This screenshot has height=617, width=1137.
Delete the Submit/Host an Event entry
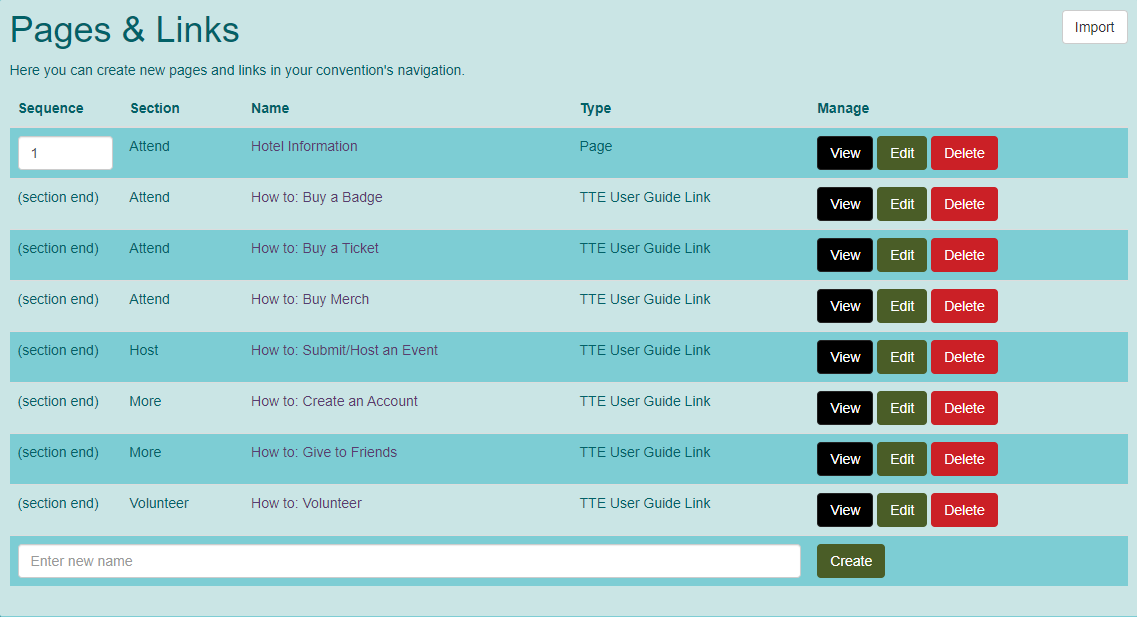tap(964, 357)
